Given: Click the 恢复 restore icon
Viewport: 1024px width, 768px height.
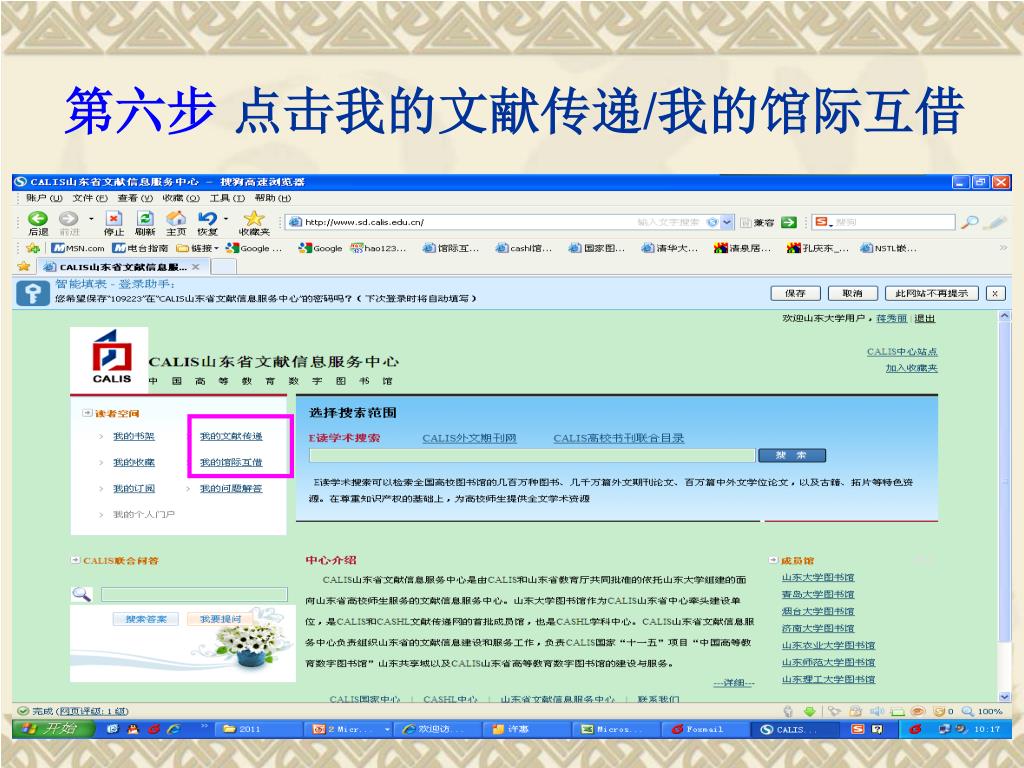Looking at the screenshot, I should click(x=207, y=219).
